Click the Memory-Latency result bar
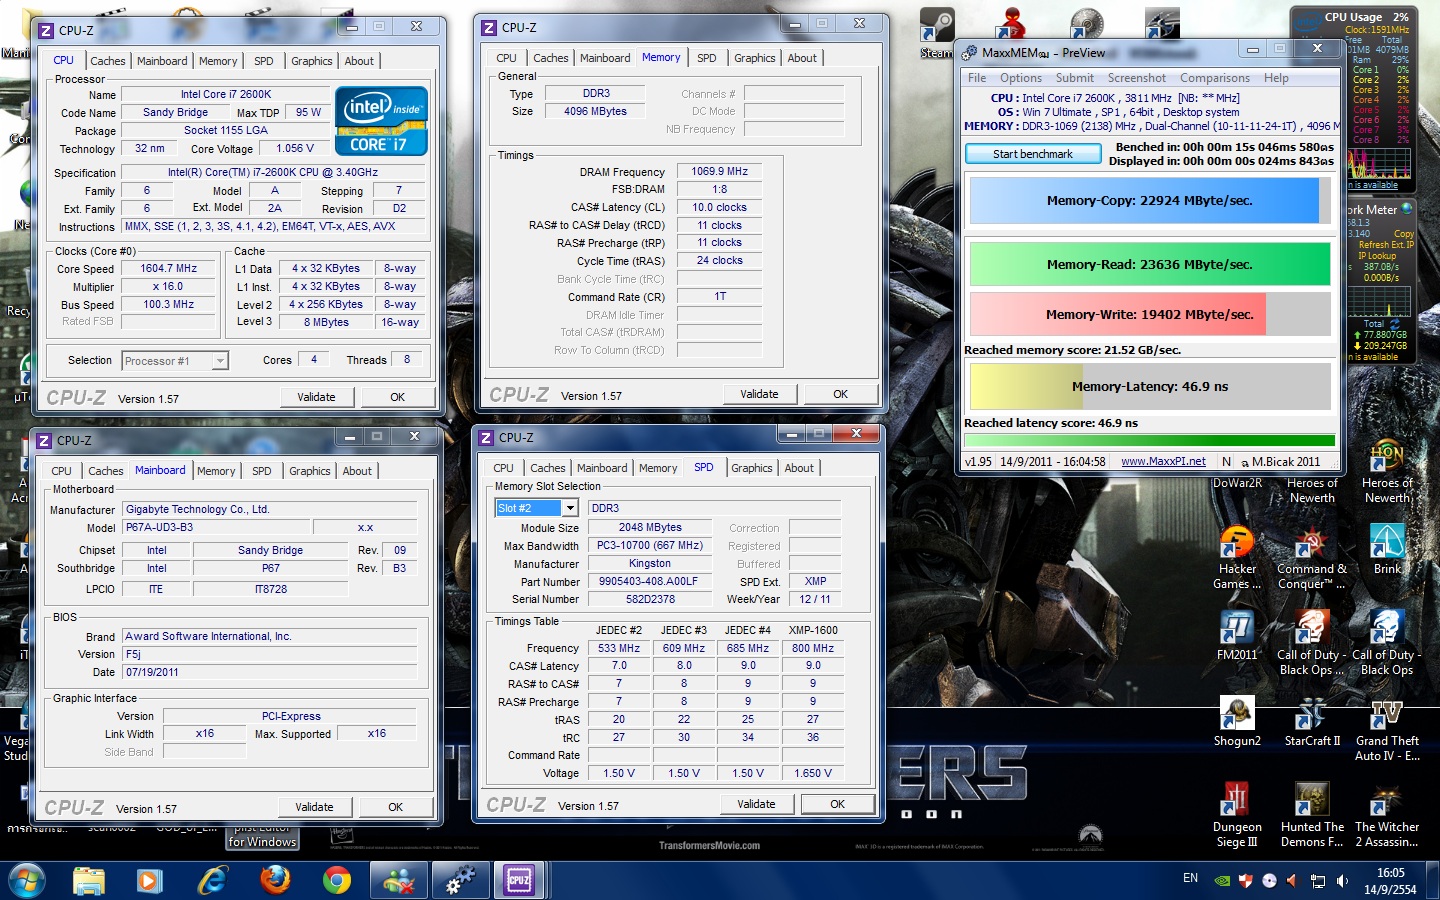The image size is (1440, 900). [1150, 386]
